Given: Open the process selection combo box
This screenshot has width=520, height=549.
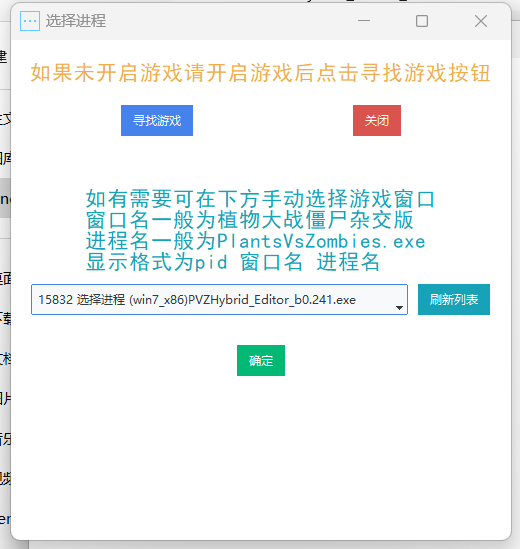Looking at the screenshot, I should [219, 299].
